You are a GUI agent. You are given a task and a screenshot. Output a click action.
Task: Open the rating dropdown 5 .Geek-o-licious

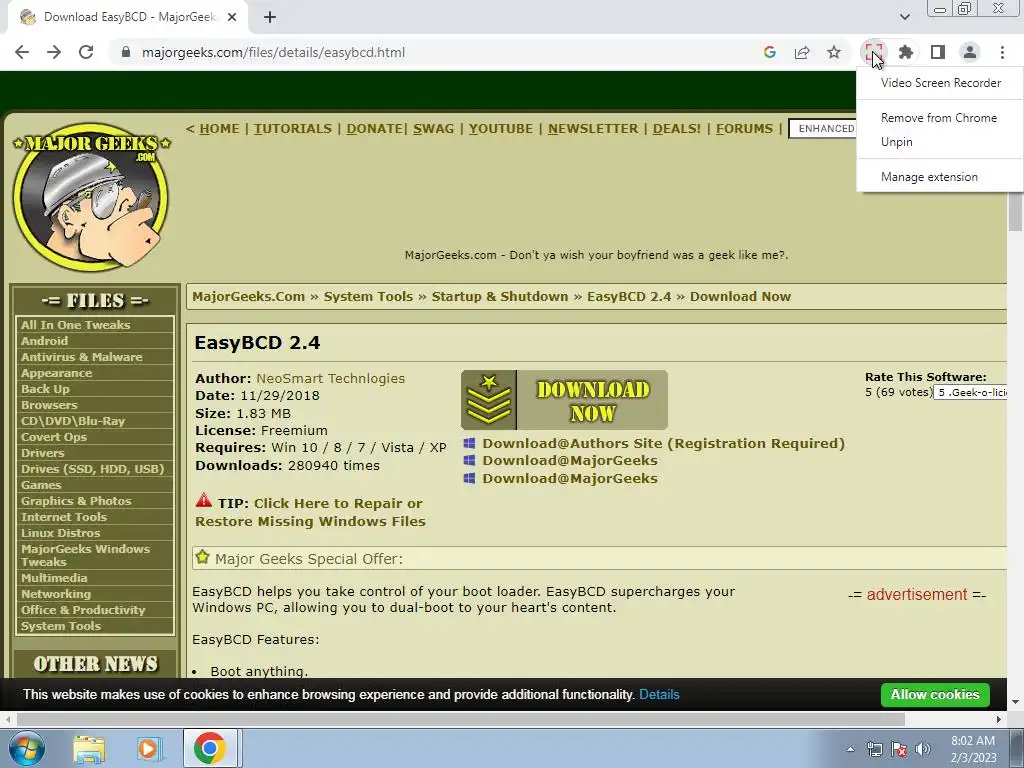(970, 392)
